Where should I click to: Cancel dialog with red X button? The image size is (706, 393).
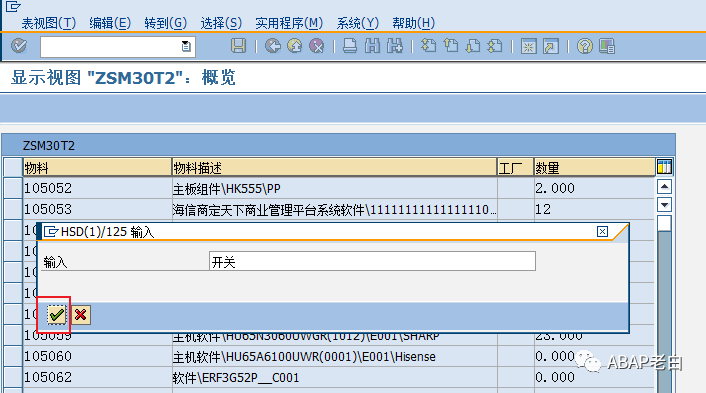81,315
